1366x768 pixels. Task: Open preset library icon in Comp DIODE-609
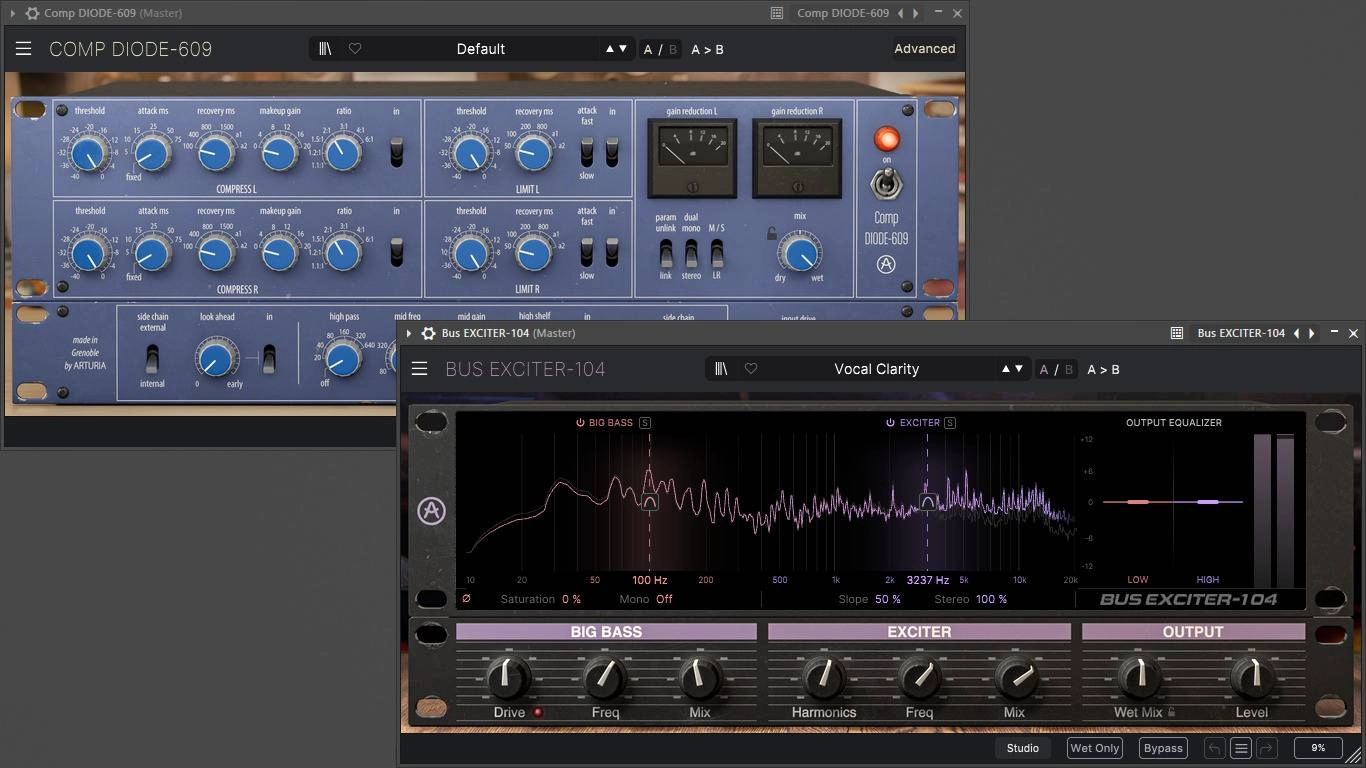325,48
